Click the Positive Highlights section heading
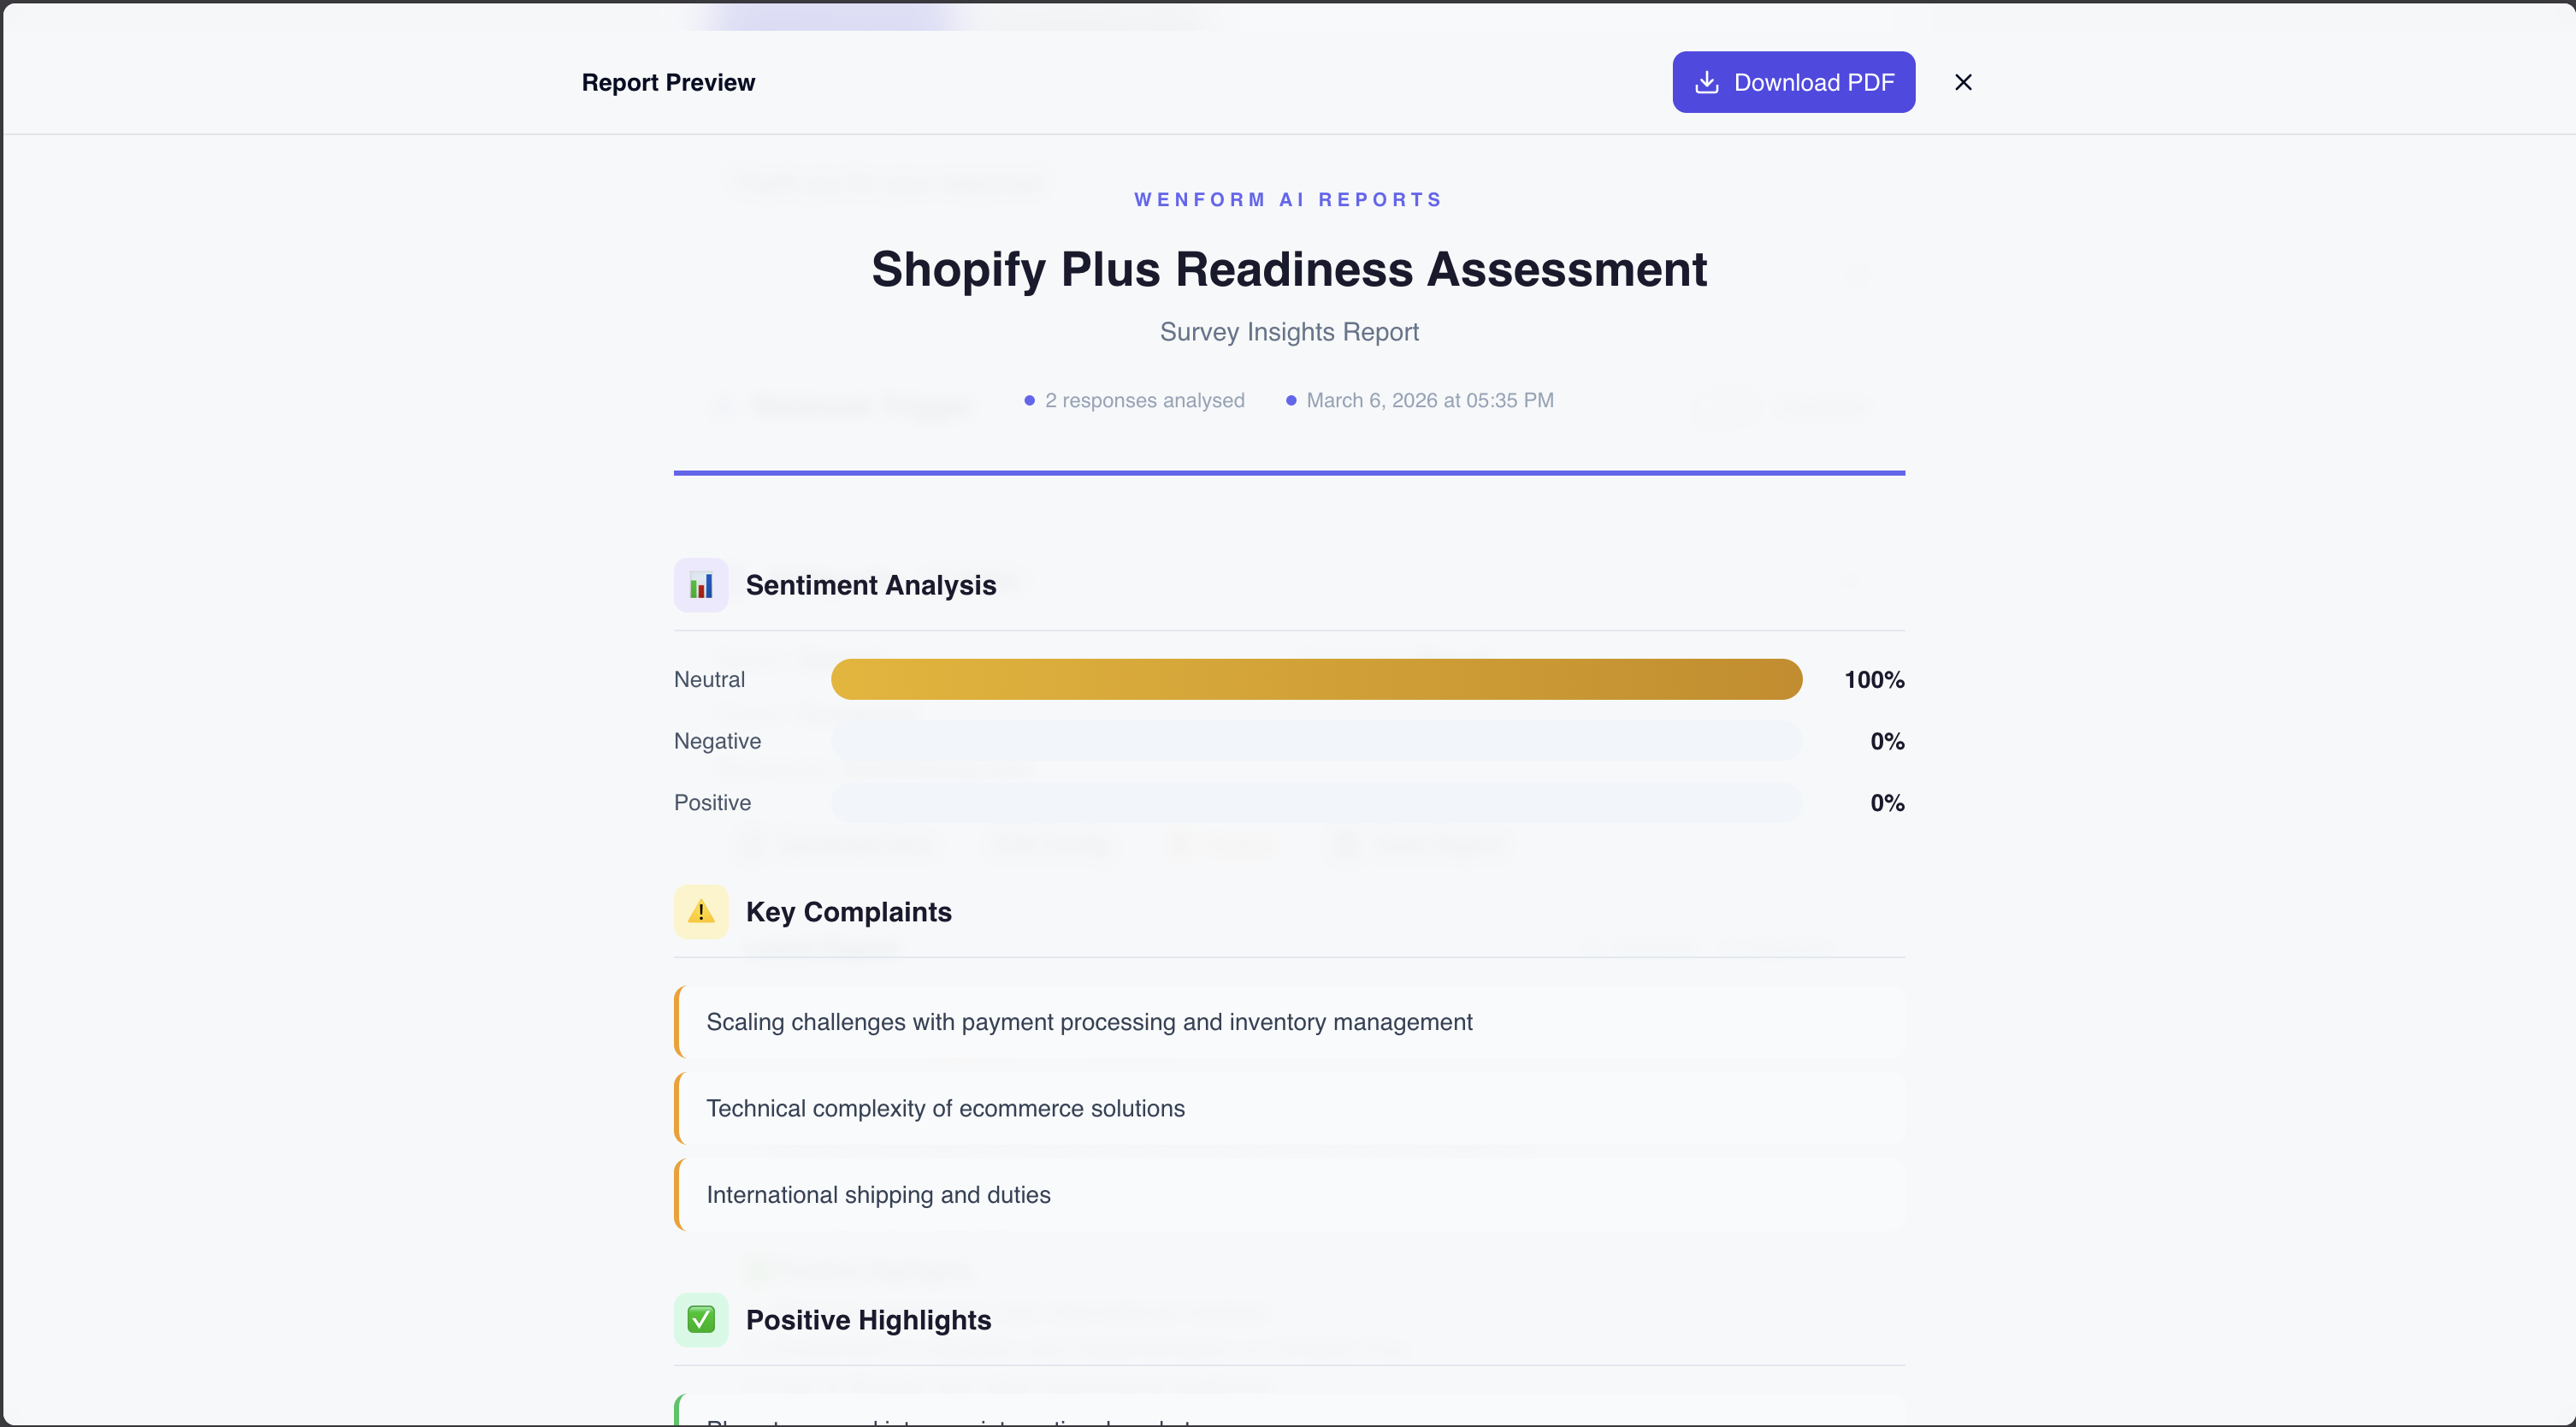The width and height of the screenshot is (2576, 1427). click(868, 1319)
